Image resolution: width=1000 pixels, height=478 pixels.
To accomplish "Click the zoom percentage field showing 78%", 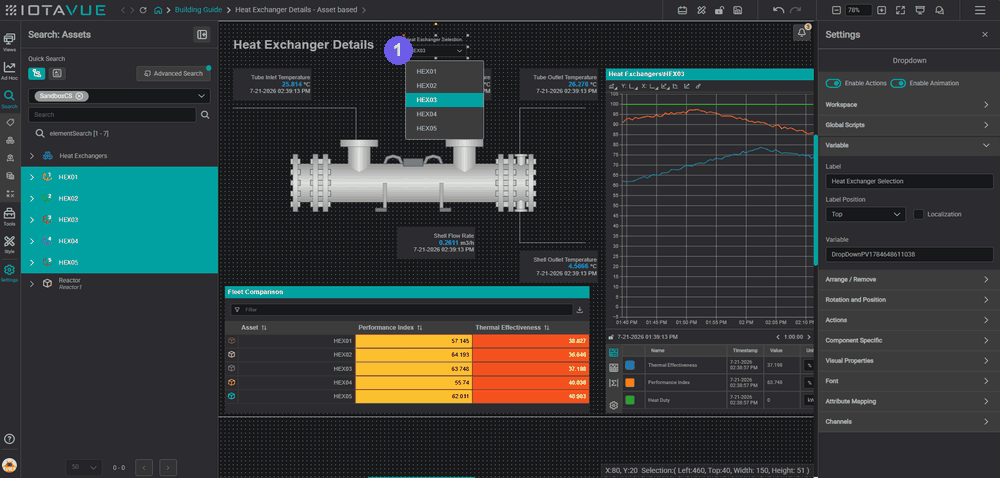I will (x=859, y=10).
